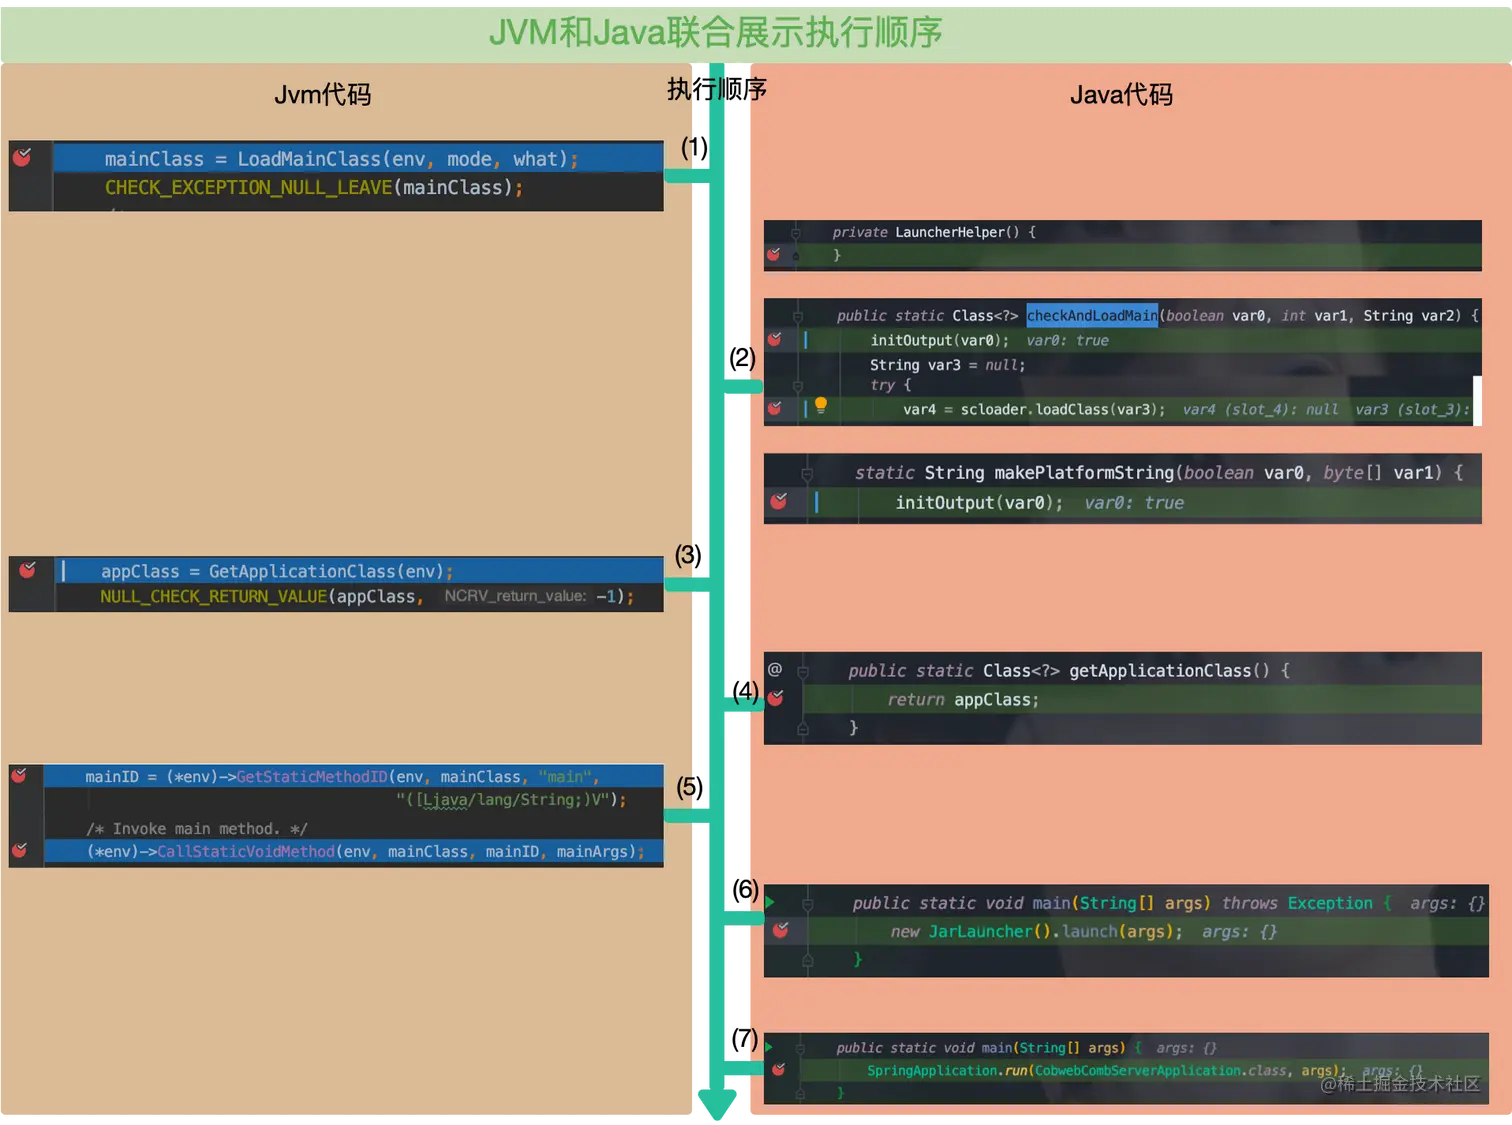Click the /* Invoke main method. */ comment
This screenshot has width=1512, height=1125.
[196, 829]
